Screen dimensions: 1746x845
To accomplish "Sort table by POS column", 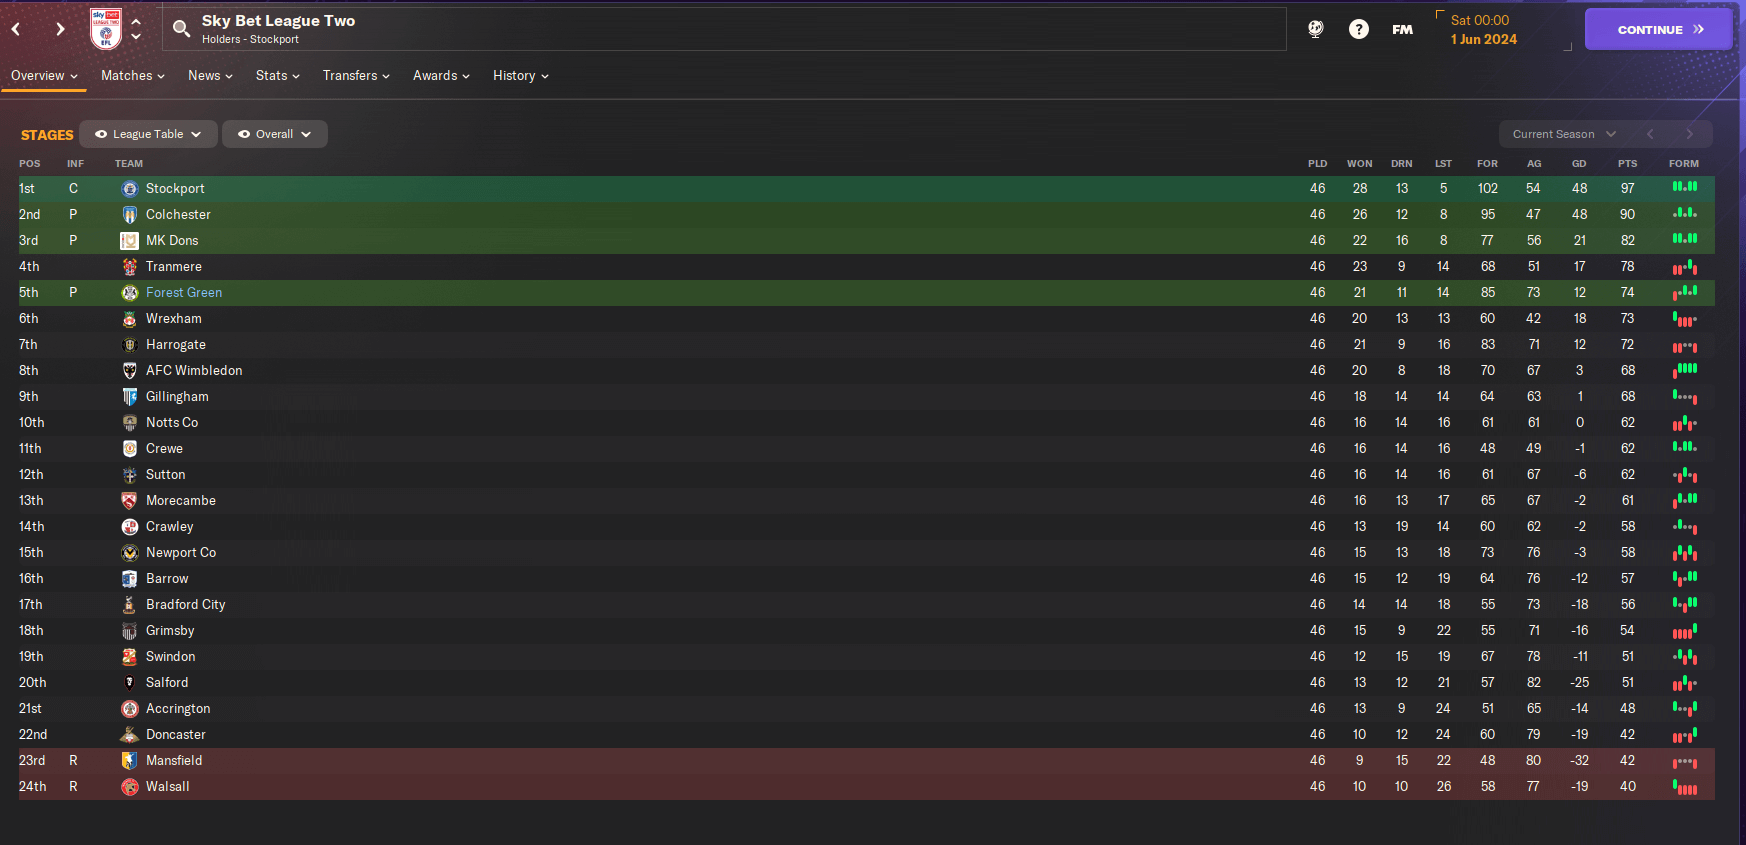I will point(30,163).
